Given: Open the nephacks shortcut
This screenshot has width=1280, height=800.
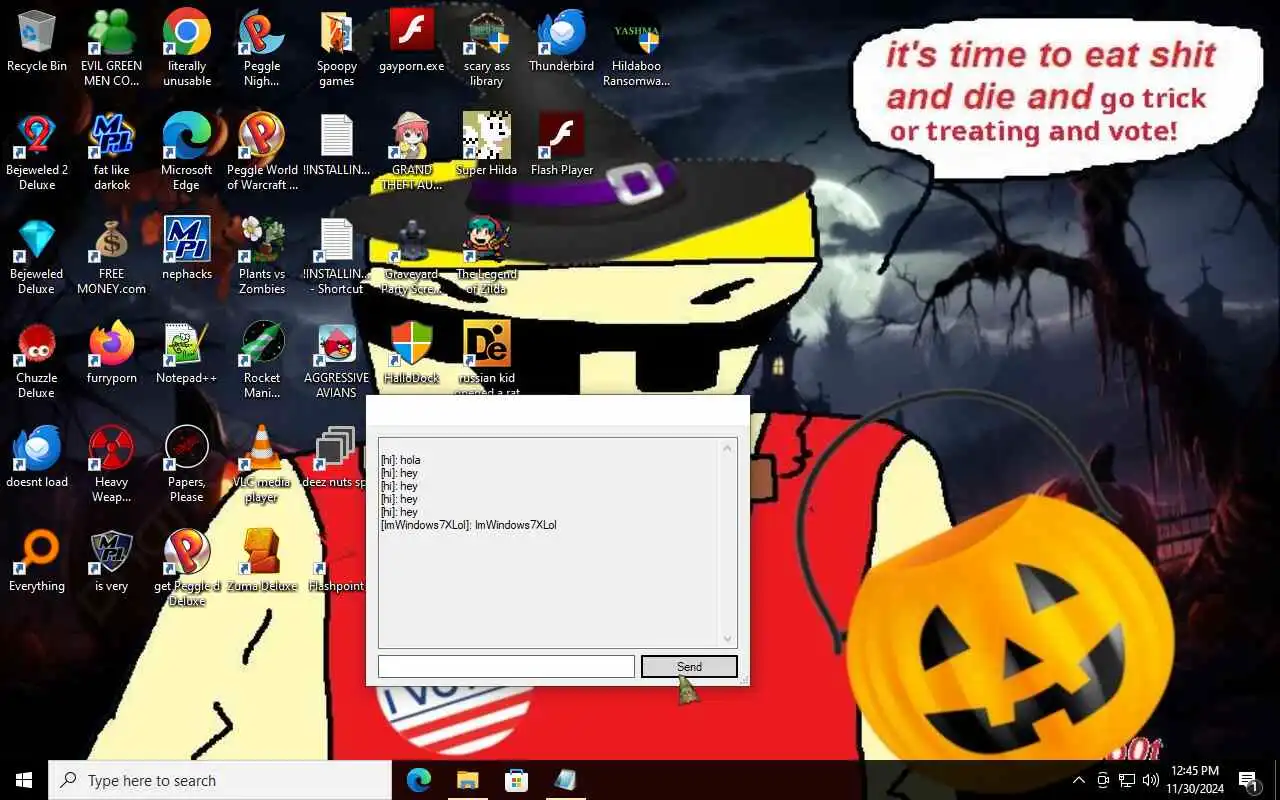Looking at the screenshot, I should 187,249.
